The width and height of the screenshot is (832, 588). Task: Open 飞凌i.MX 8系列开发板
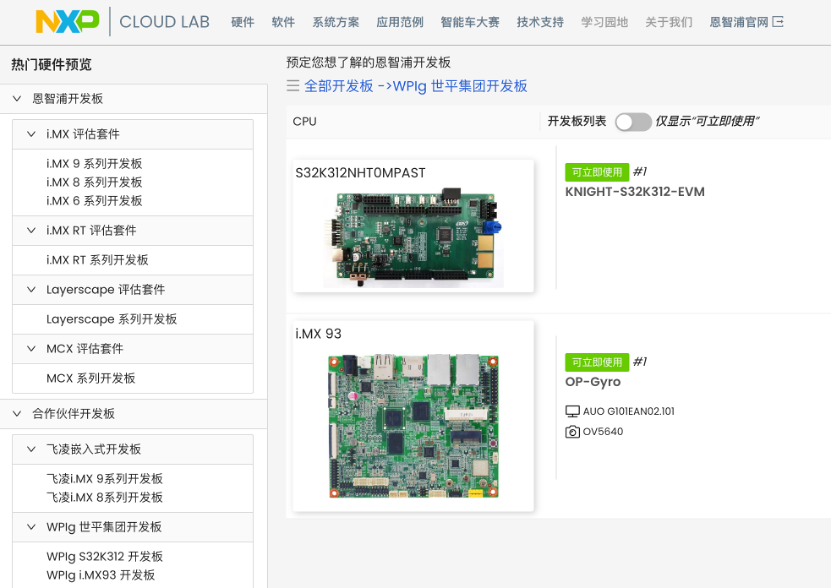[104, 497]
